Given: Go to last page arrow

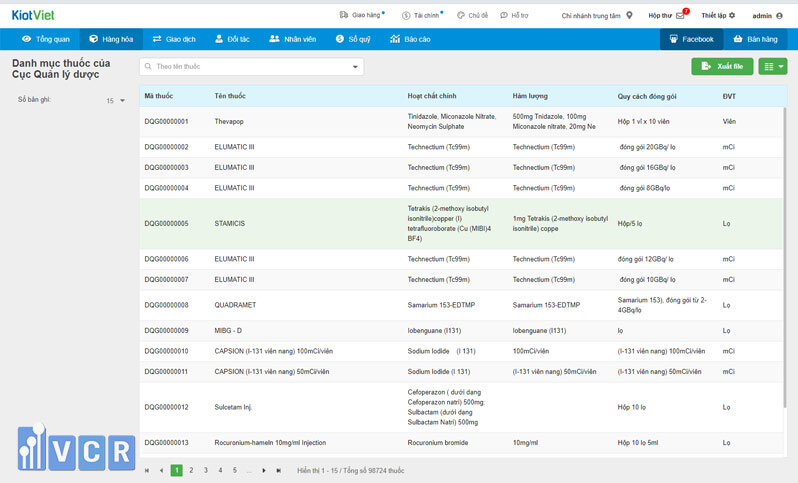Looking at the screenshot, I should (x=278, y=471).
